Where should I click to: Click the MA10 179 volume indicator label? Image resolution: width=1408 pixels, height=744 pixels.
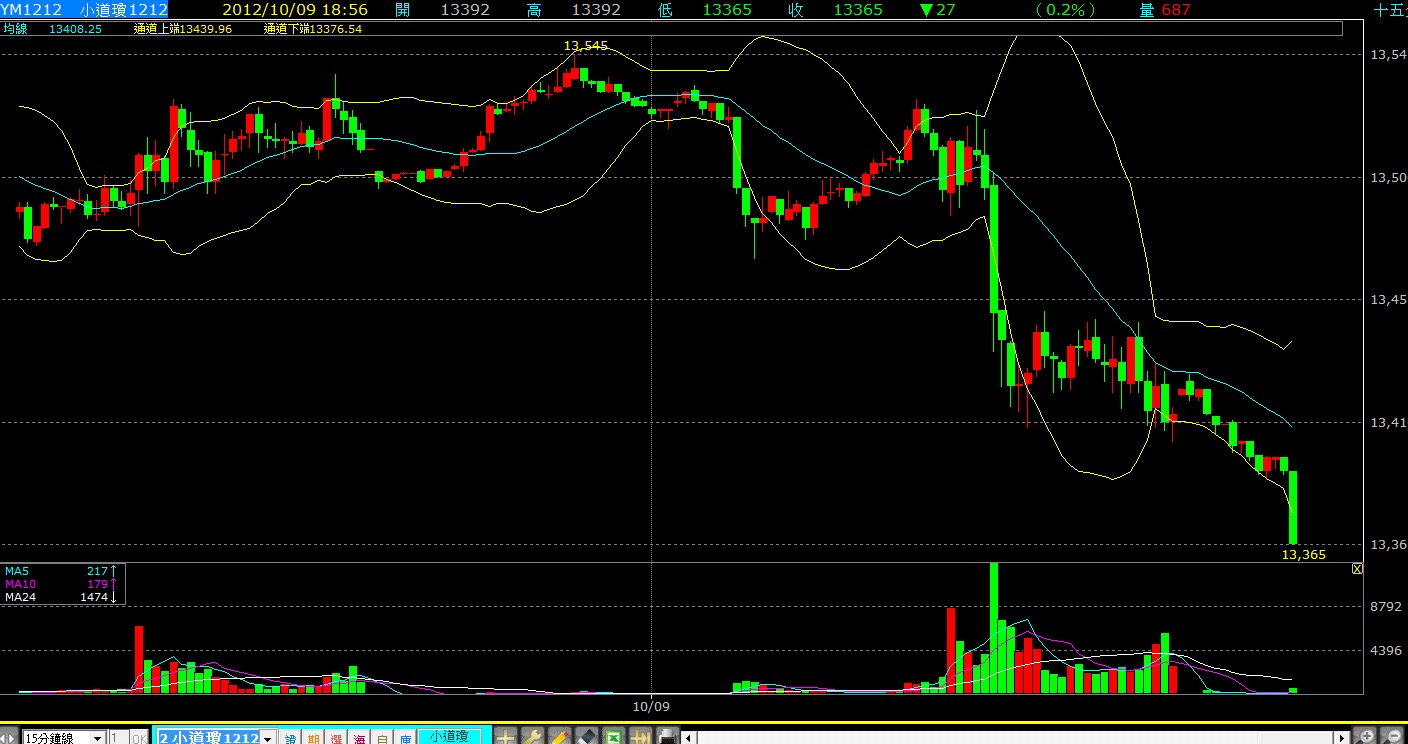coord(61,584)
